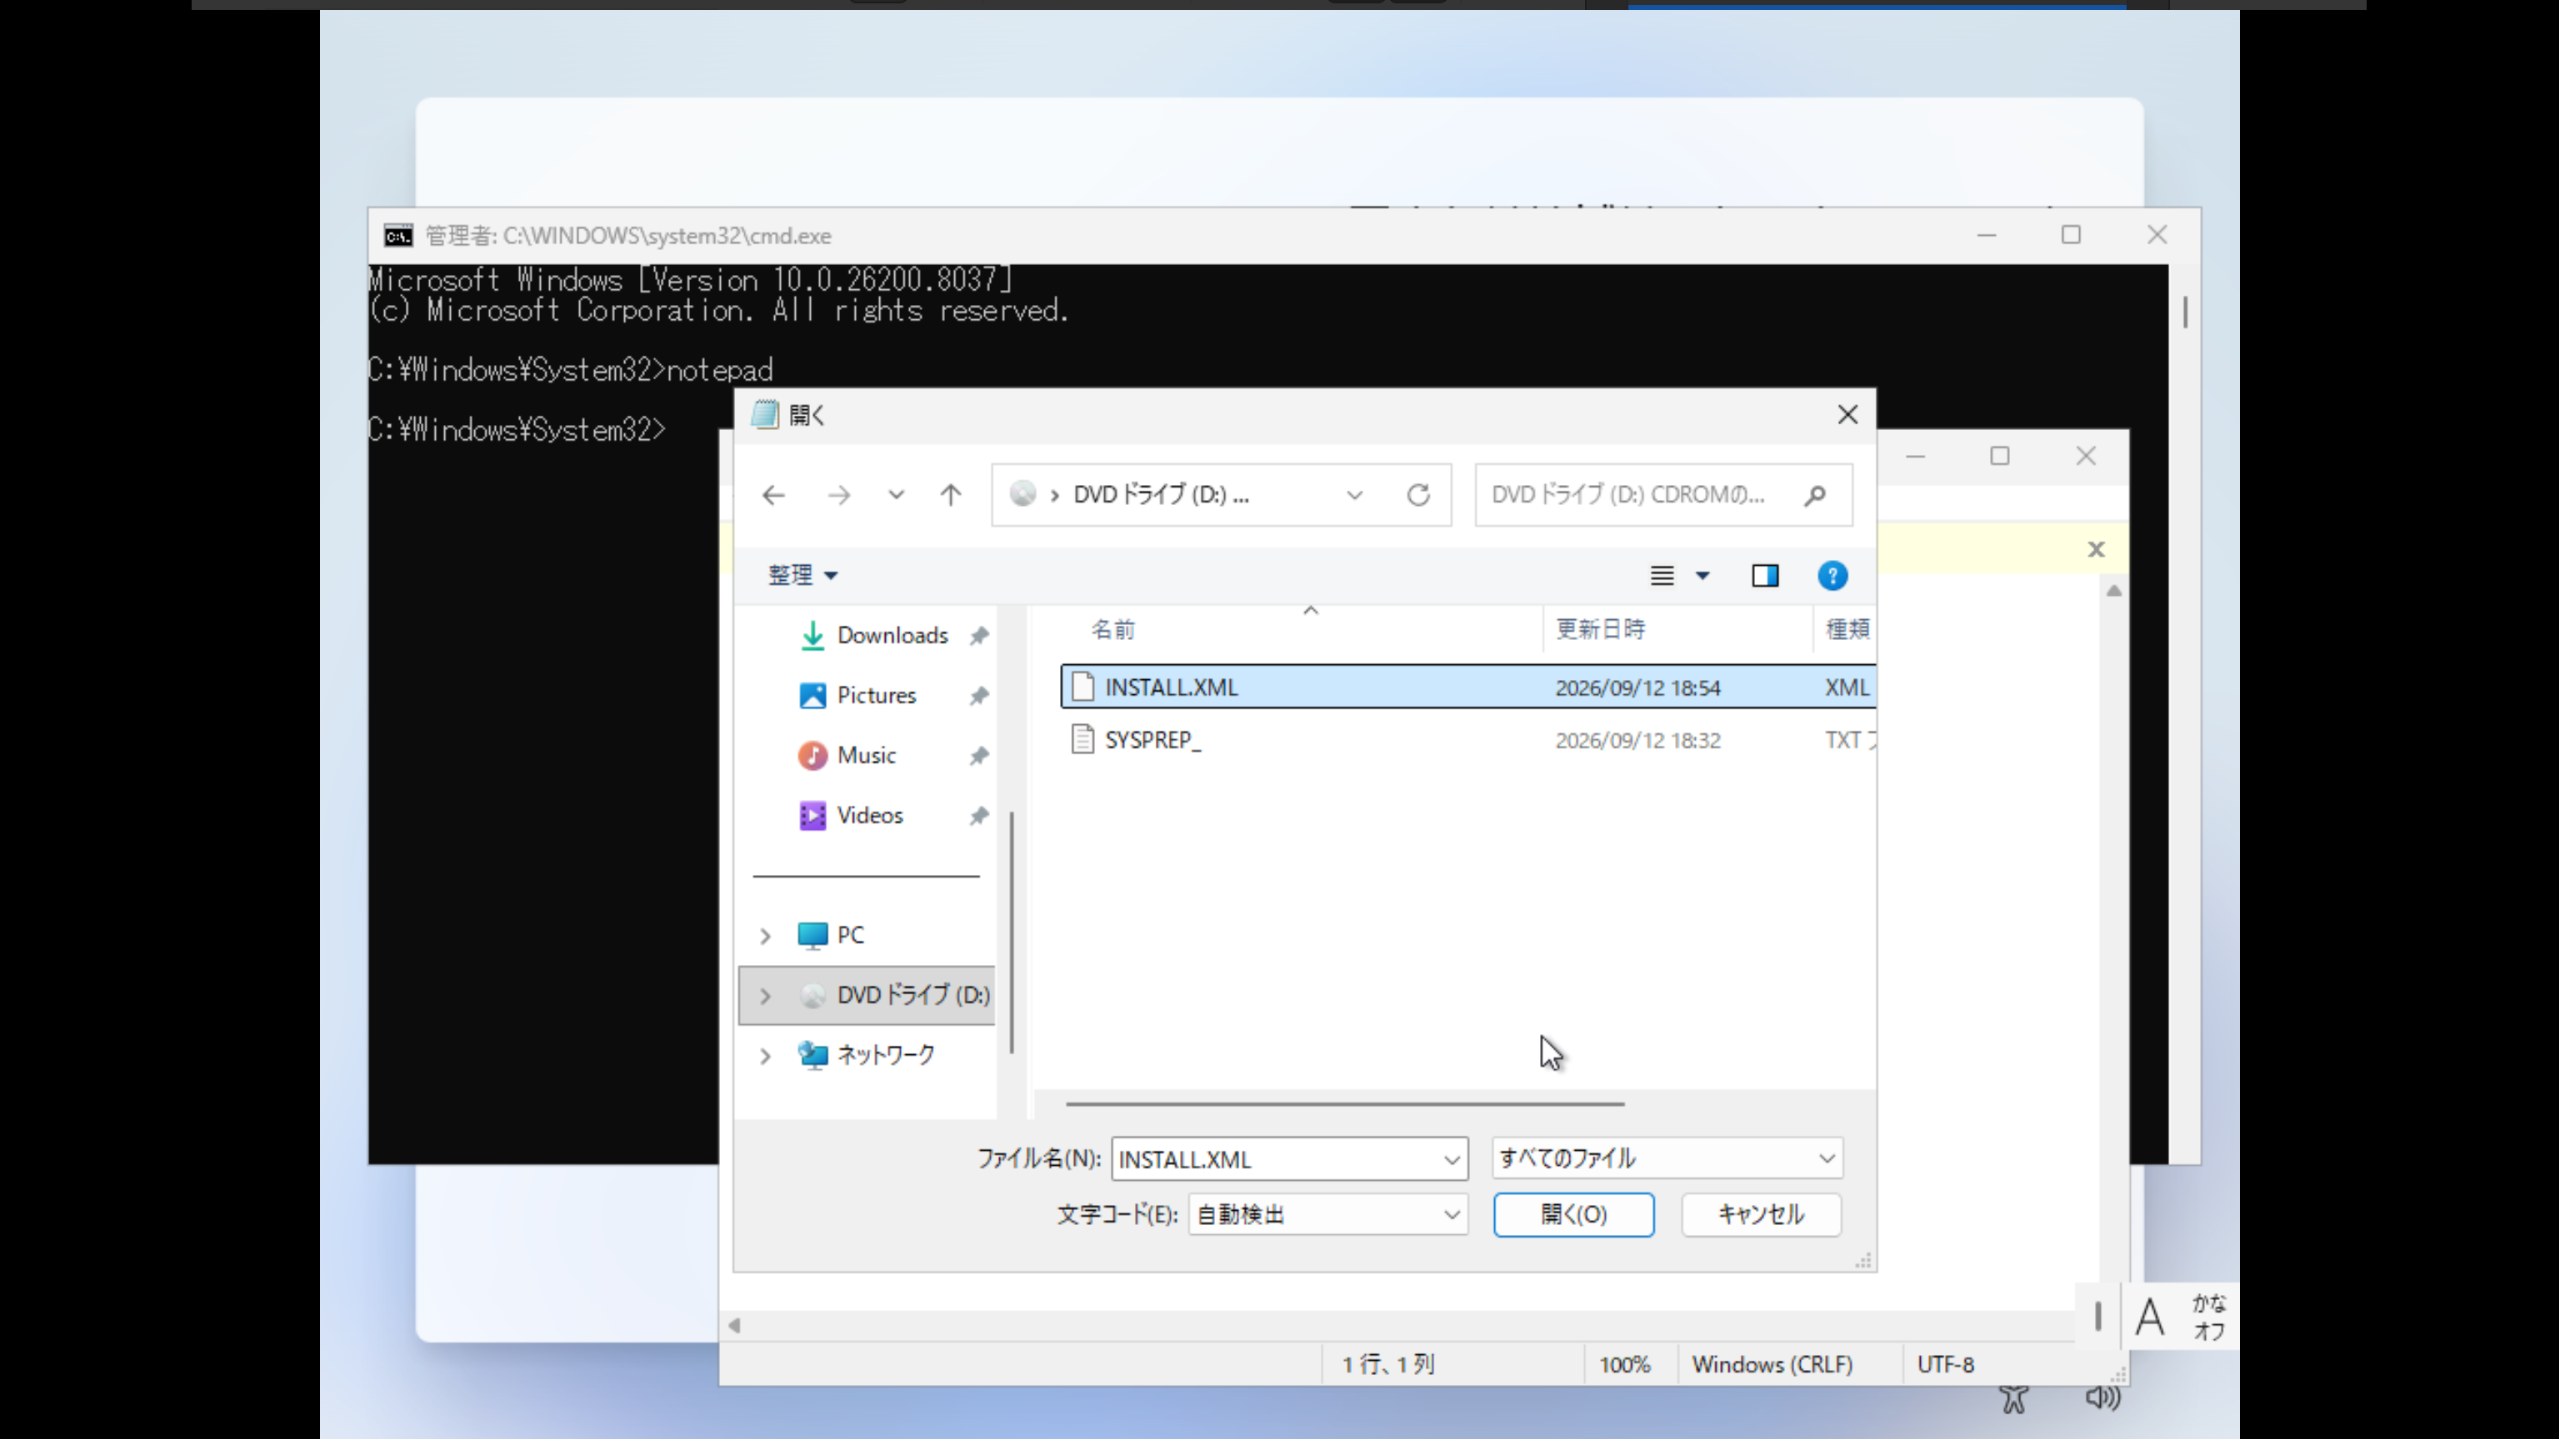Click the search magnifier icon

click(x=1816, y=495)
